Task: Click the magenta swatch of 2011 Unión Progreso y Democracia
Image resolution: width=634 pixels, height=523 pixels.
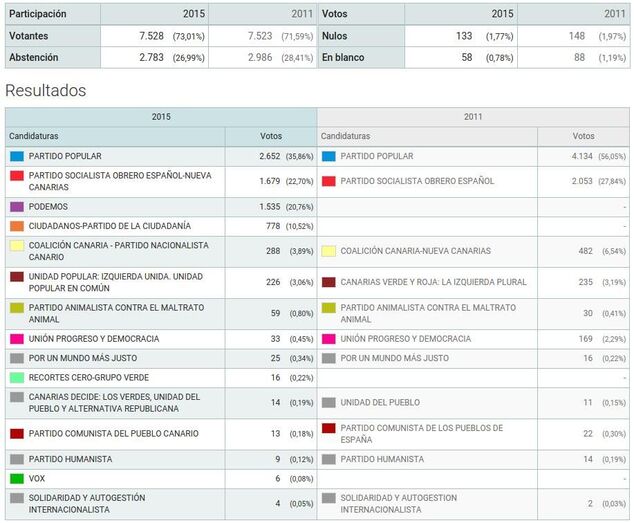Action: click(329, 339)
